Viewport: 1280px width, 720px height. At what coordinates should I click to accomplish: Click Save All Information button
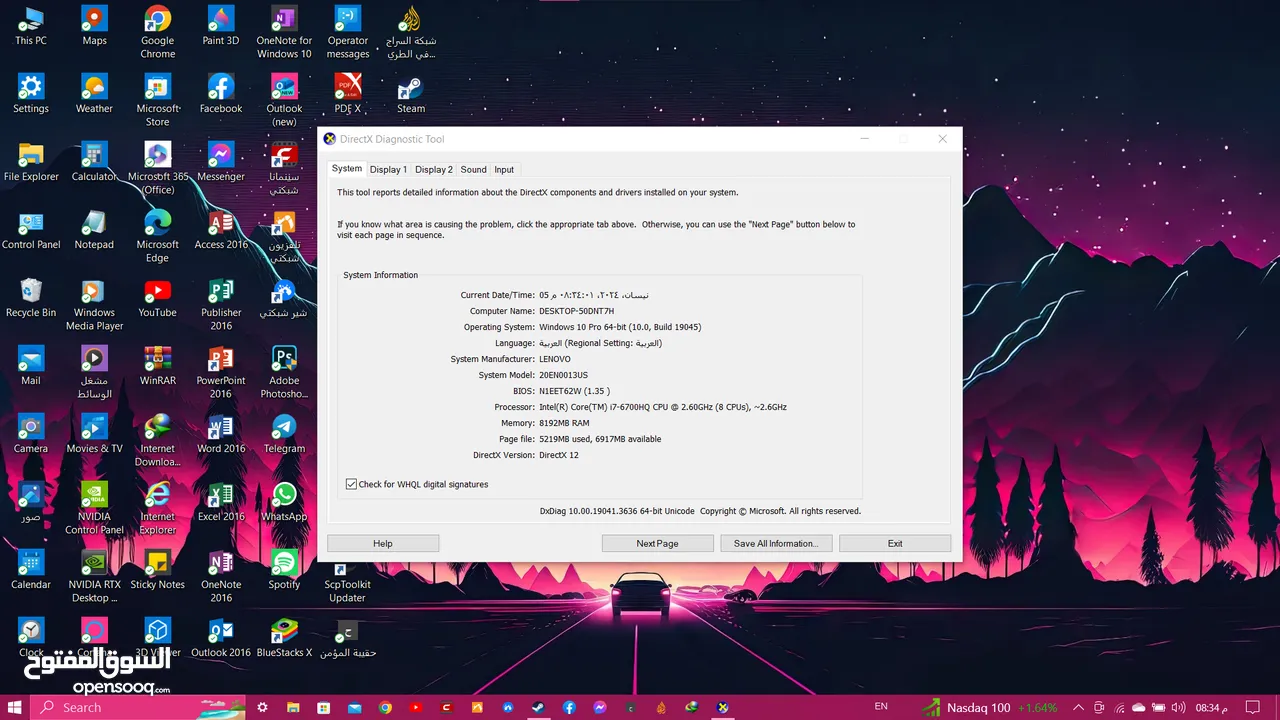coord(775,543)
